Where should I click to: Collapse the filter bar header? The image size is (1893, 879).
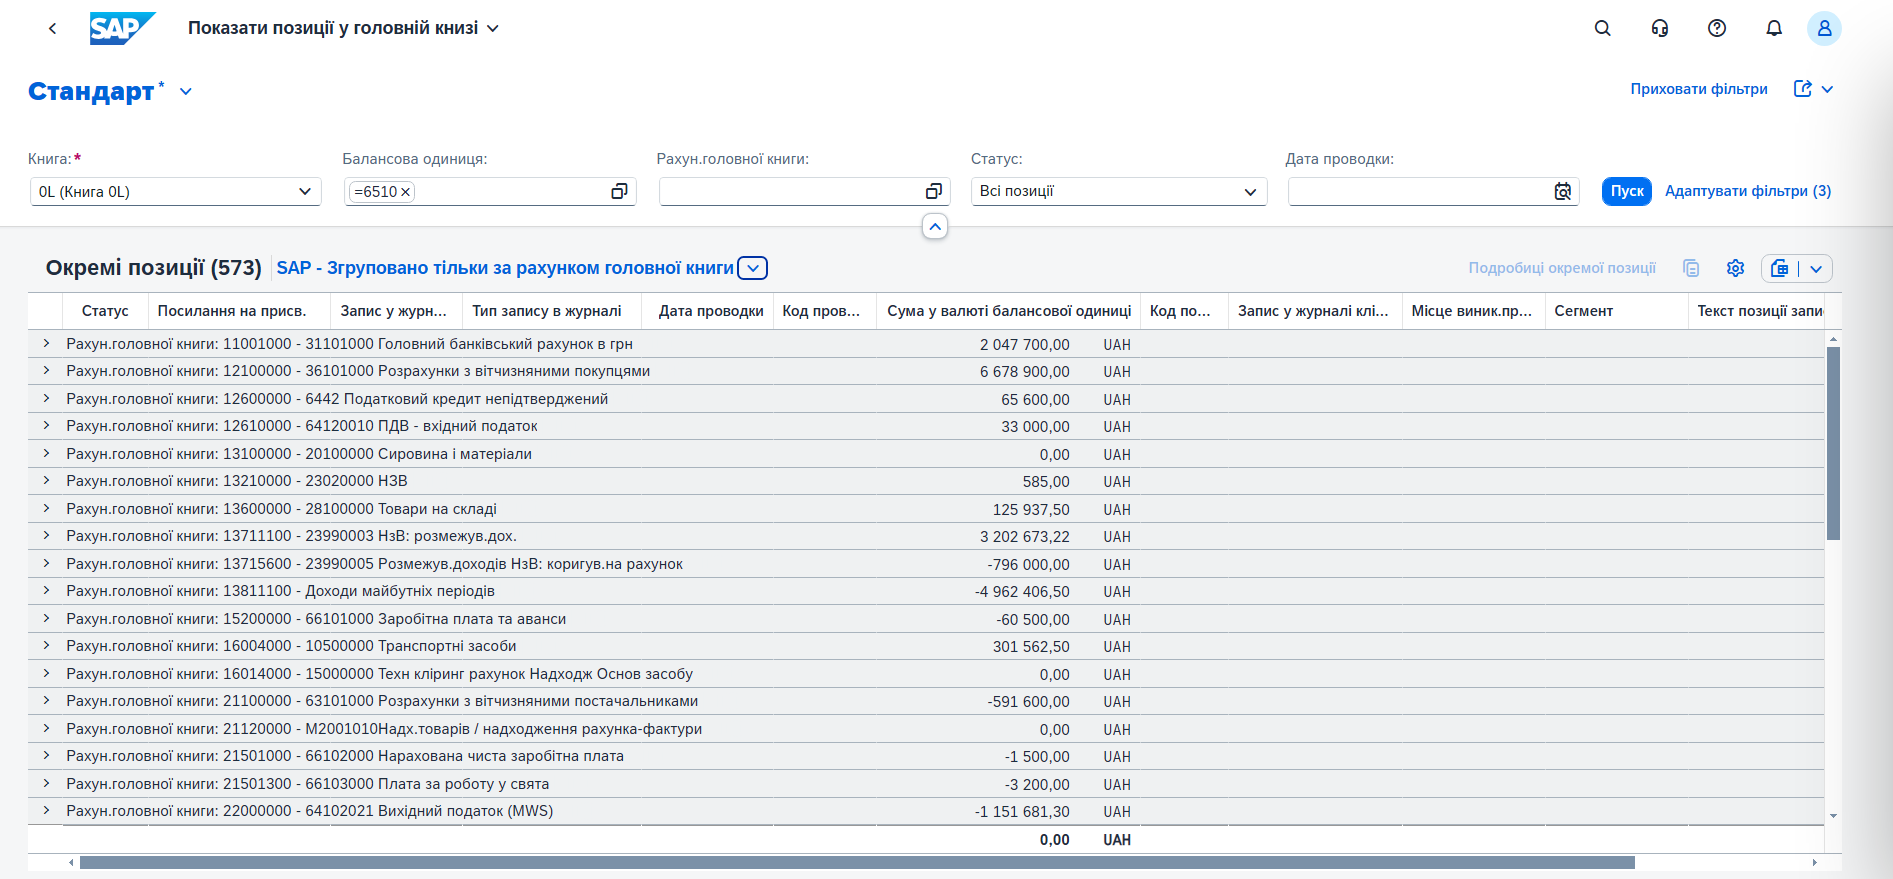pos(934,227)
